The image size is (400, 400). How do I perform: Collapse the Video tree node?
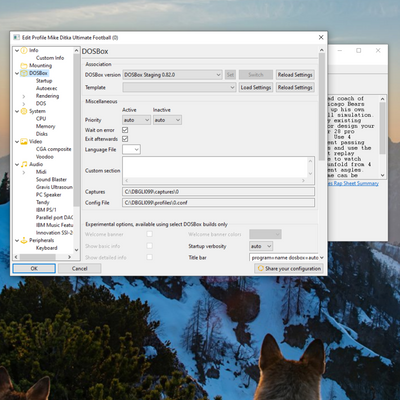pyautogui.click(x=17, y=142)
